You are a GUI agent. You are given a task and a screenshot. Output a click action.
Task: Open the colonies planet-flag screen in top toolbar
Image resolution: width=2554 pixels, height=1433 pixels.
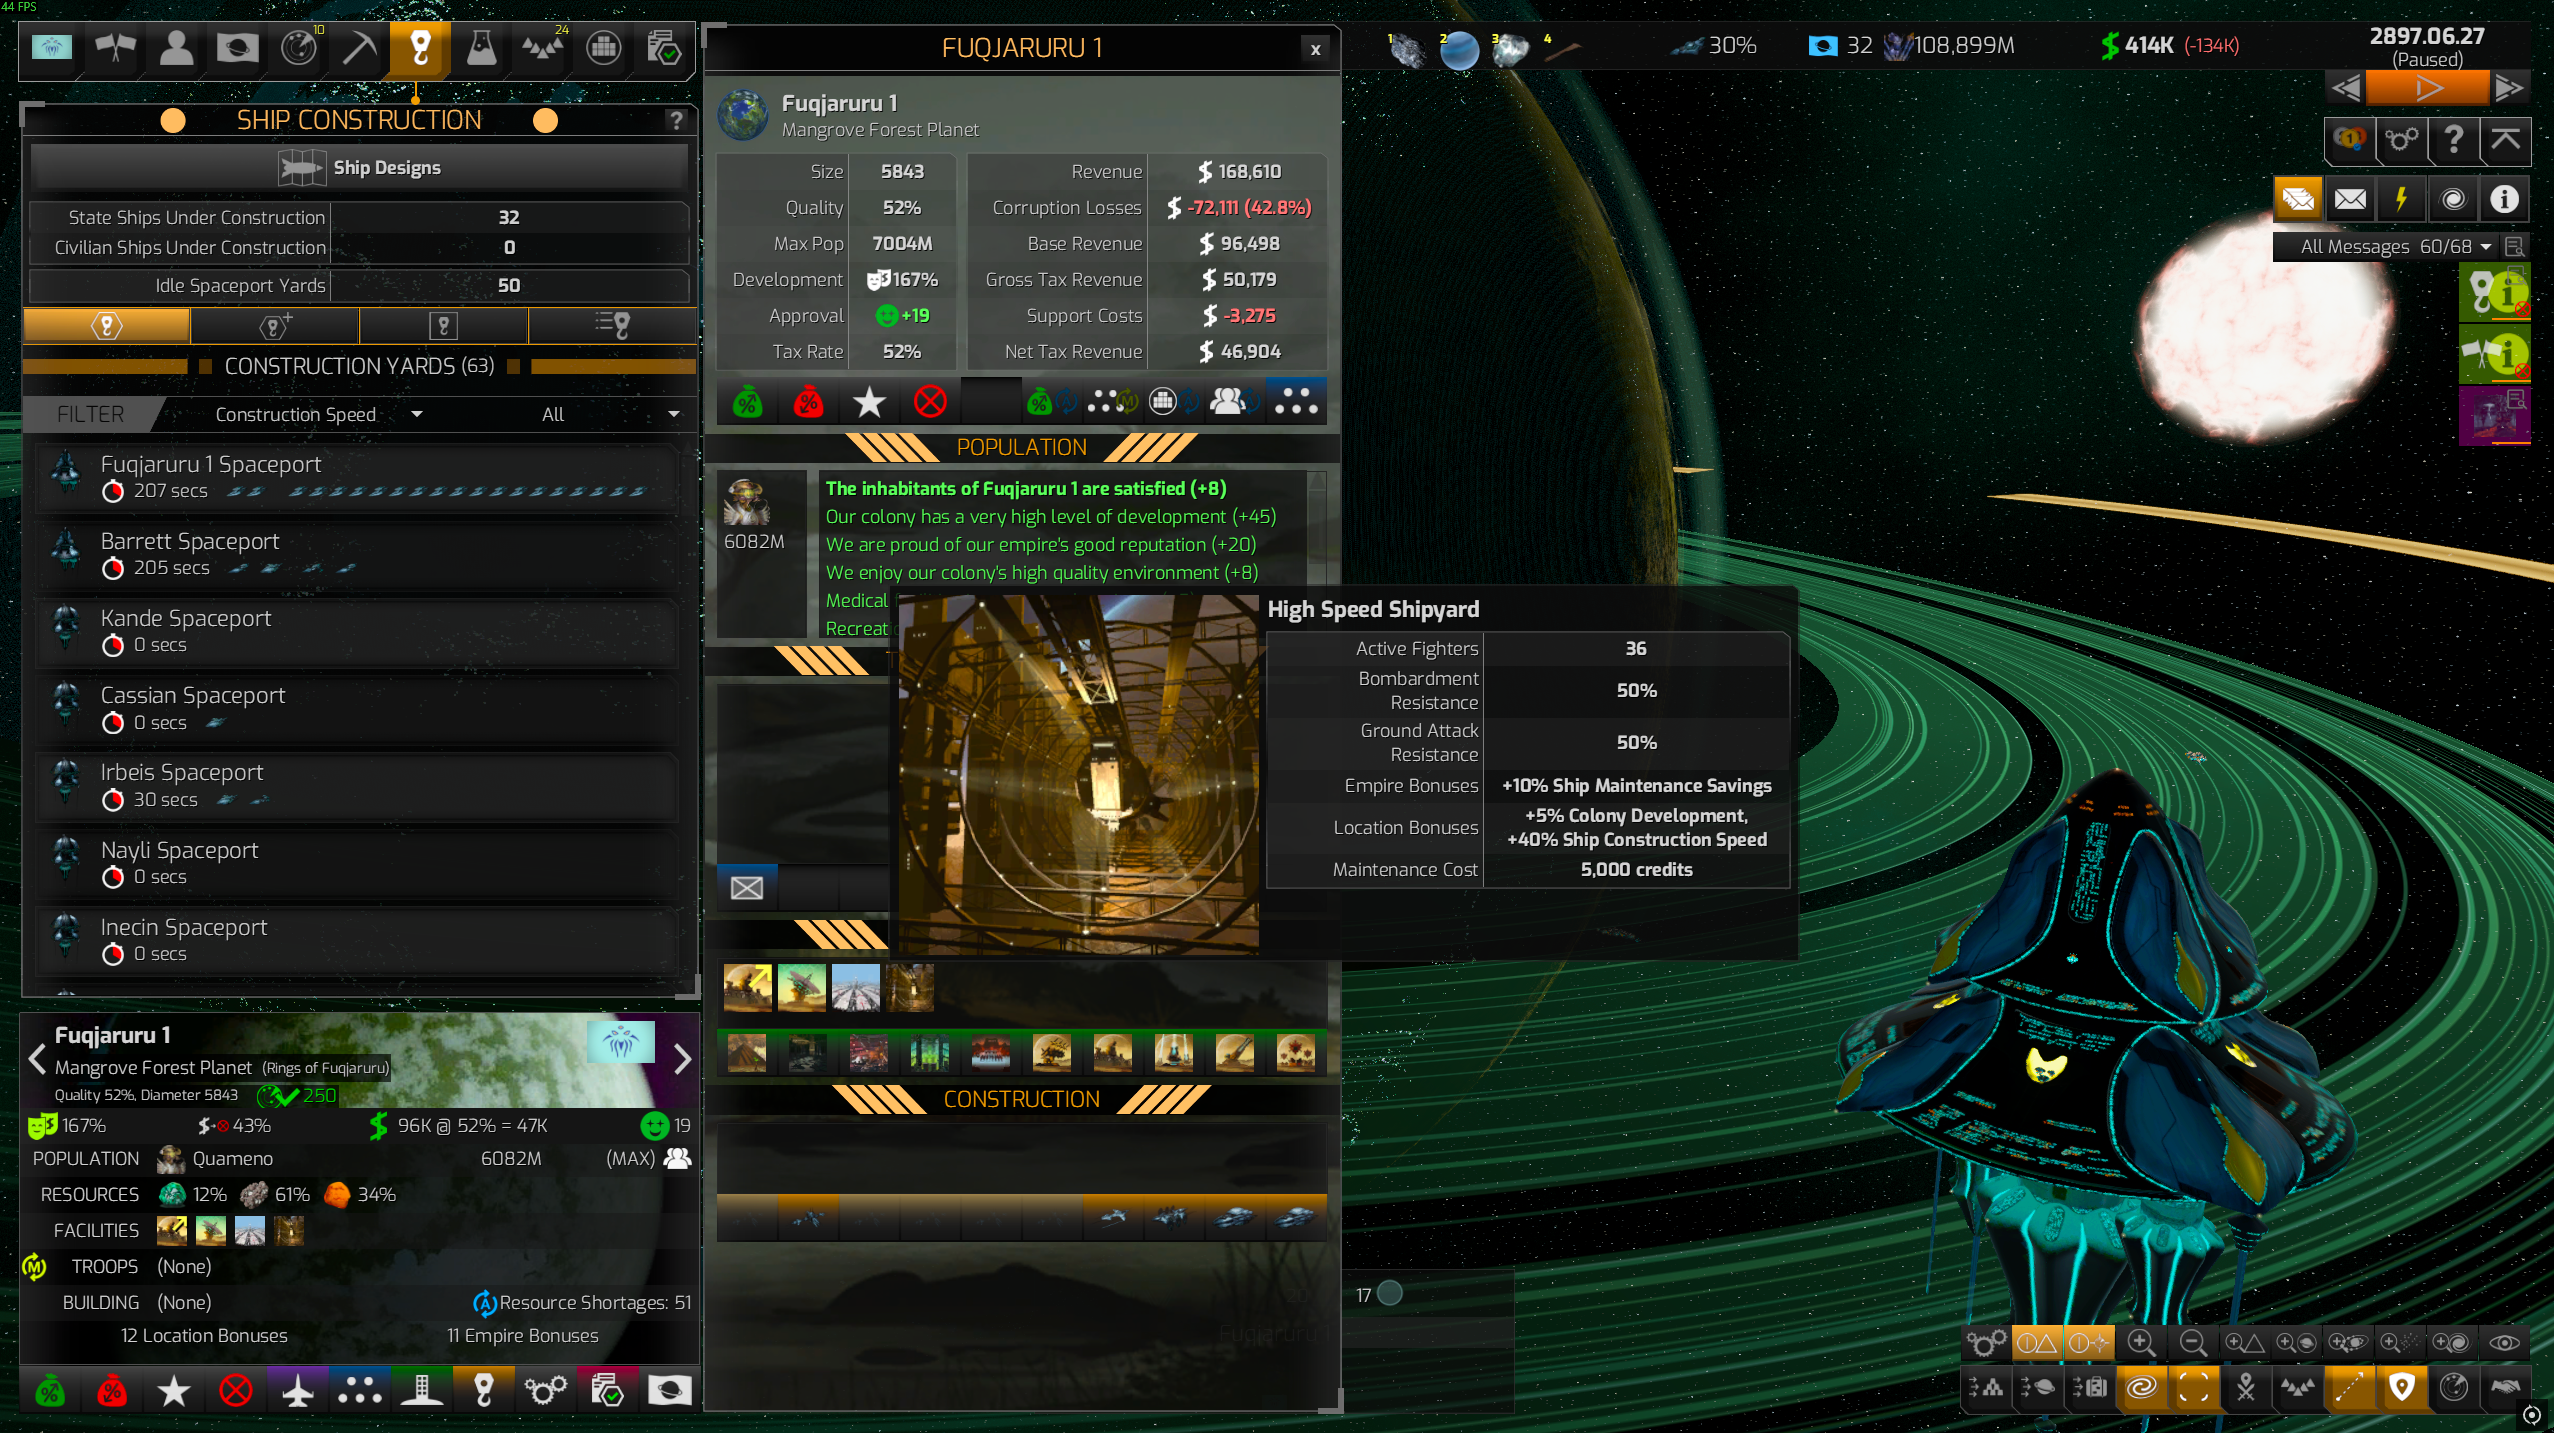[237, 48]
